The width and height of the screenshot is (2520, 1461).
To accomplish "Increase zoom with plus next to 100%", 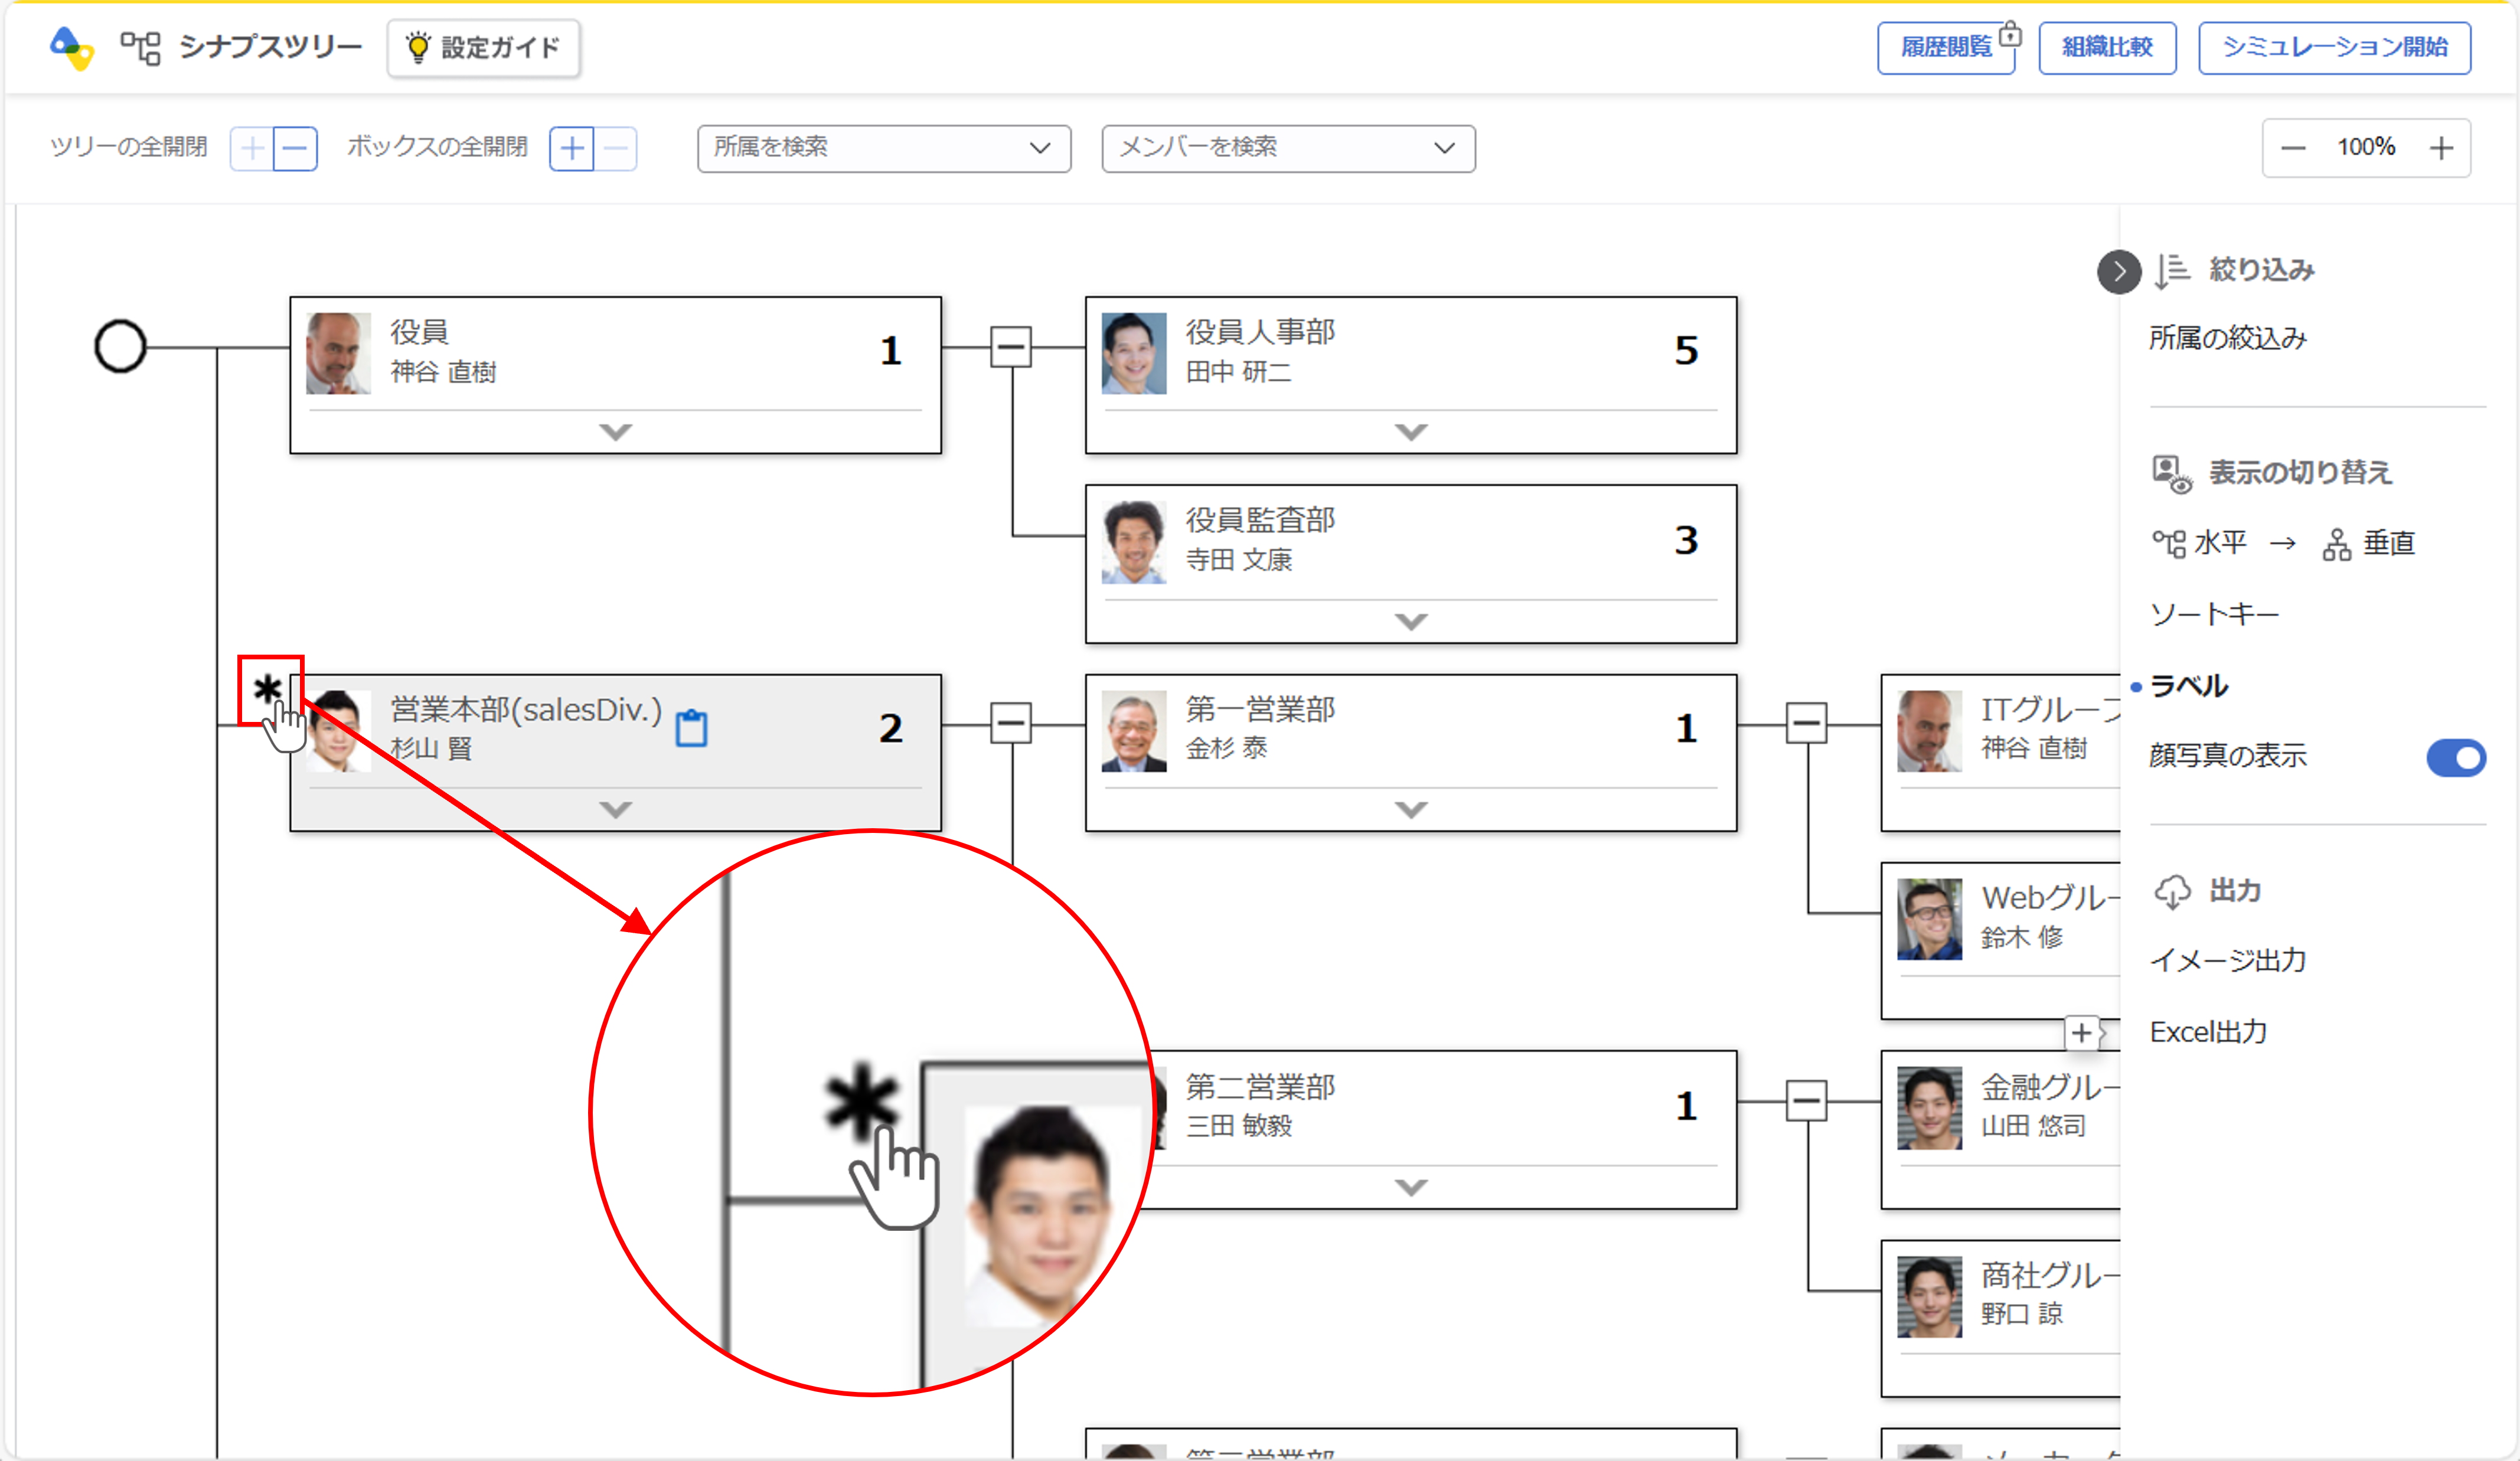I will [2441, 148].
